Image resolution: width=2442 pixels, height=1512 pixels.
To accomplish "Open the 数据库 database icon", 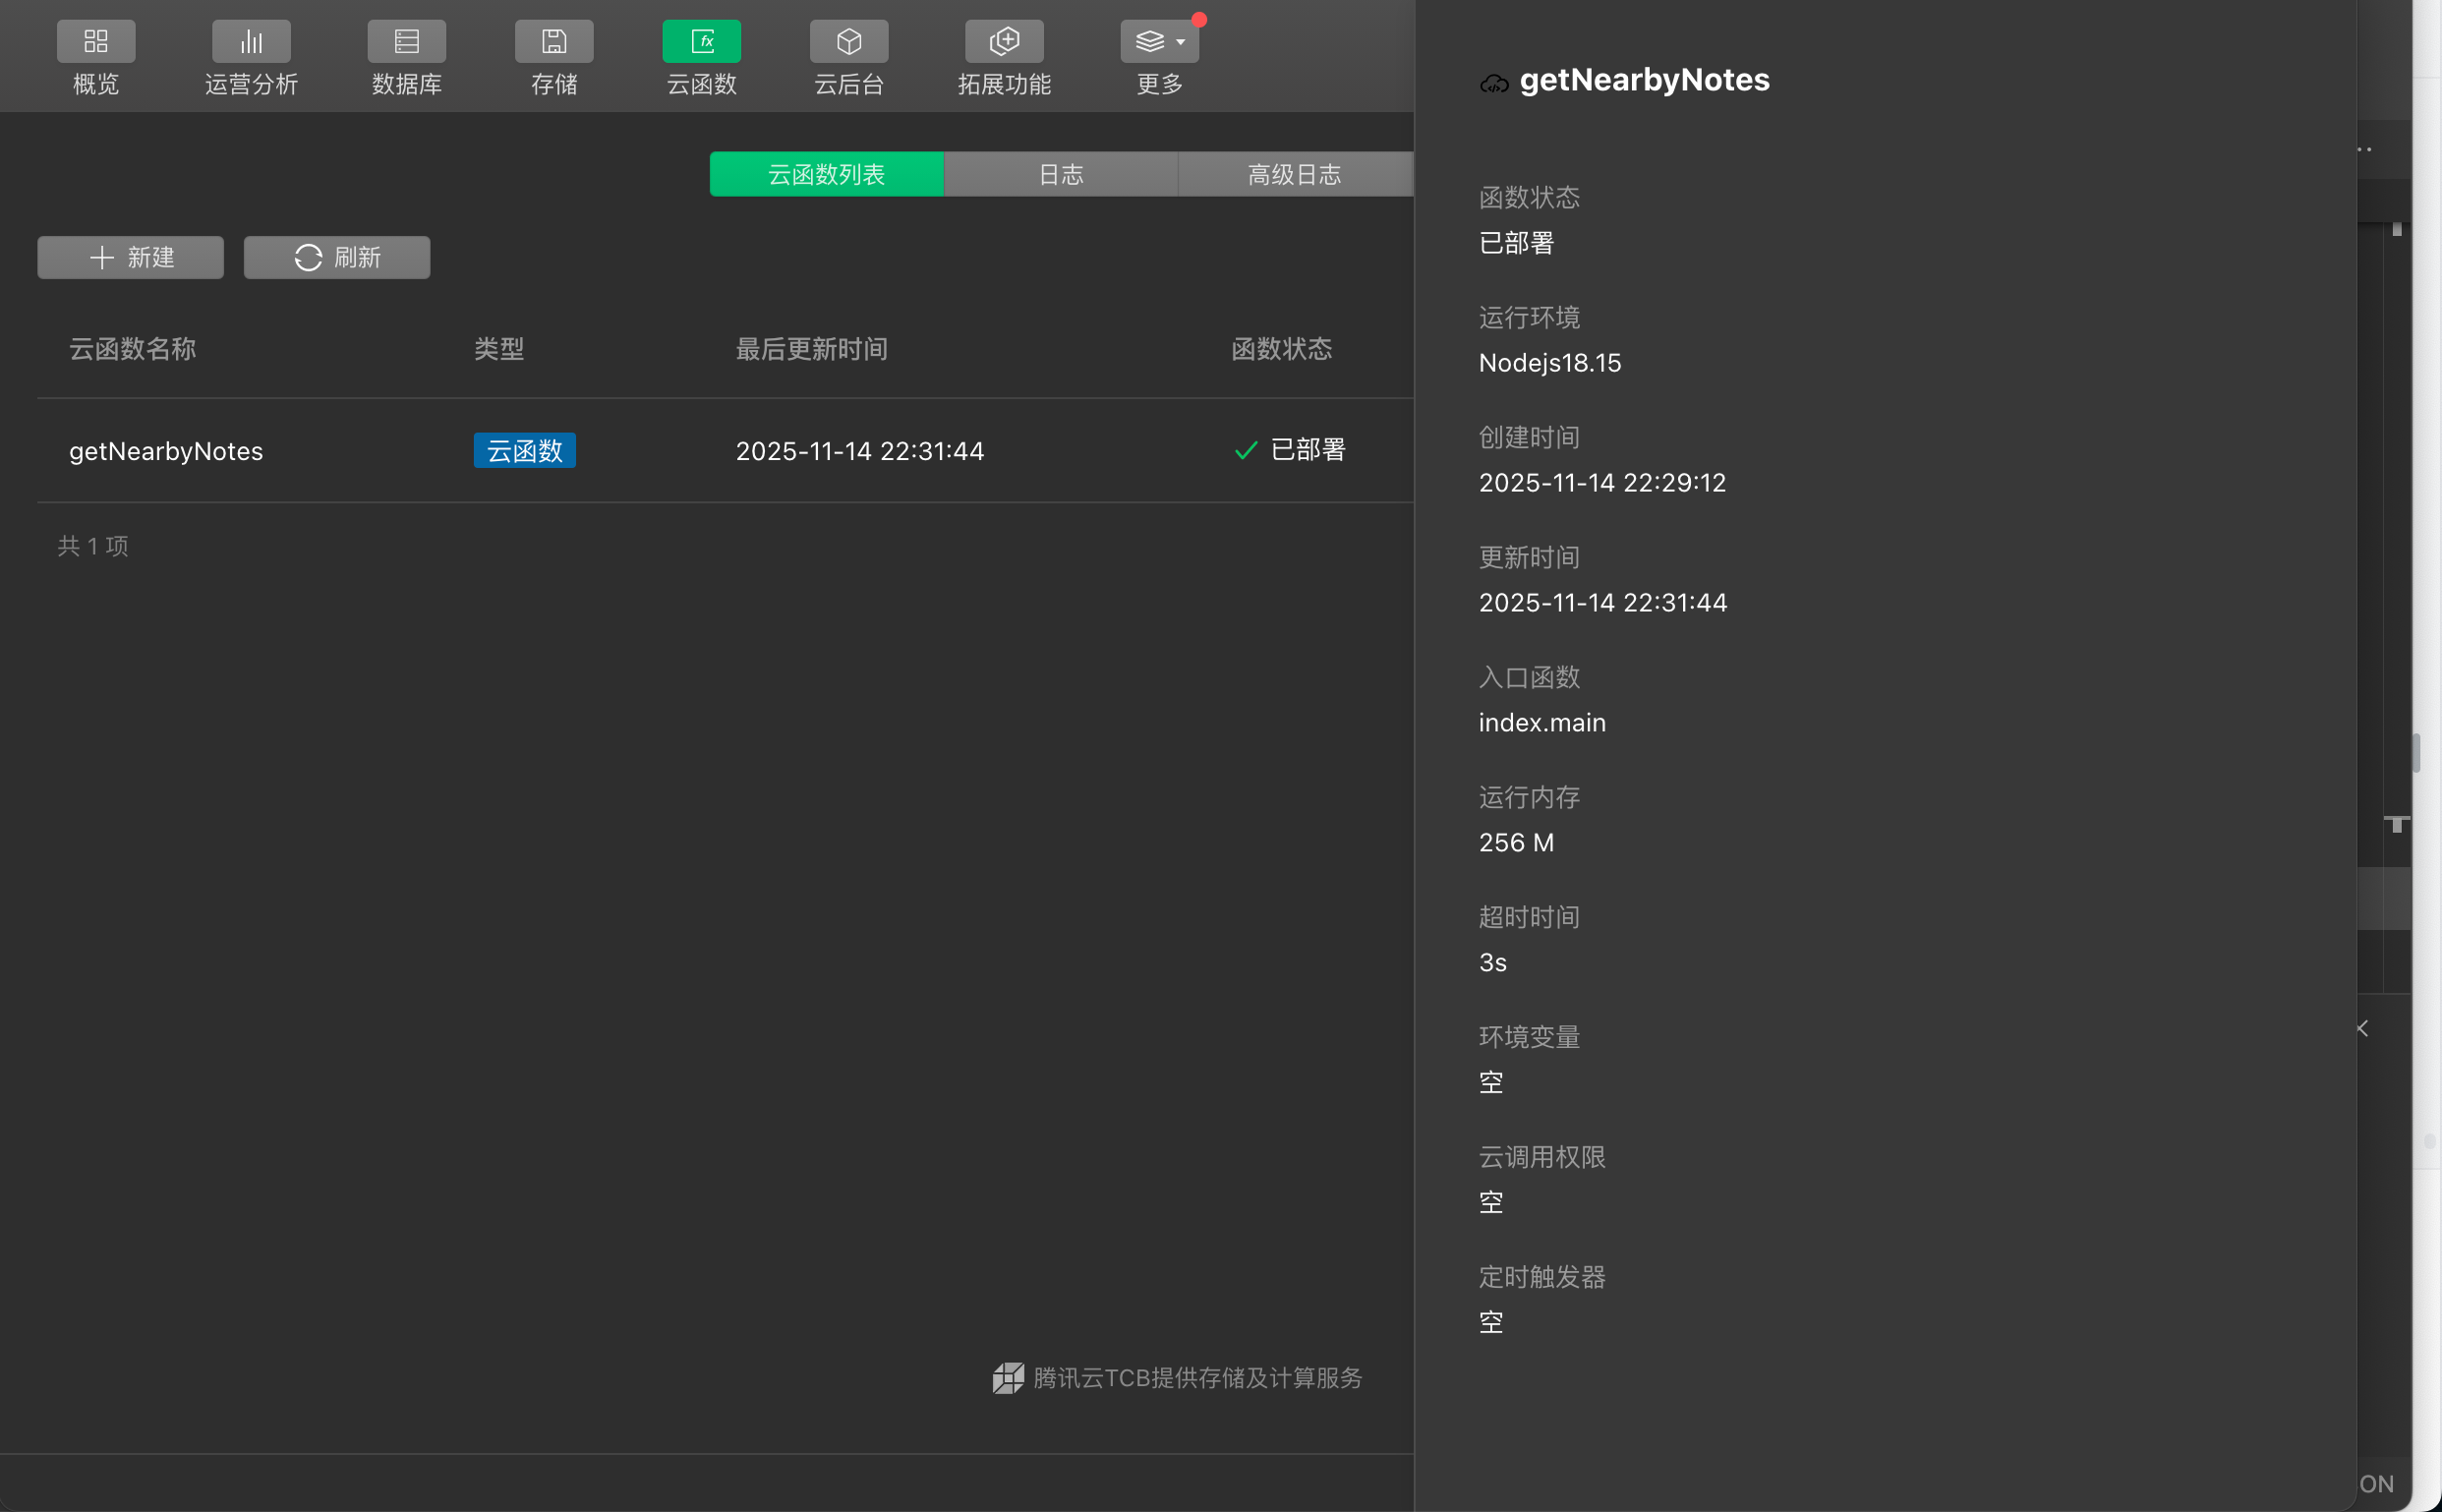I will coord(406,42).
